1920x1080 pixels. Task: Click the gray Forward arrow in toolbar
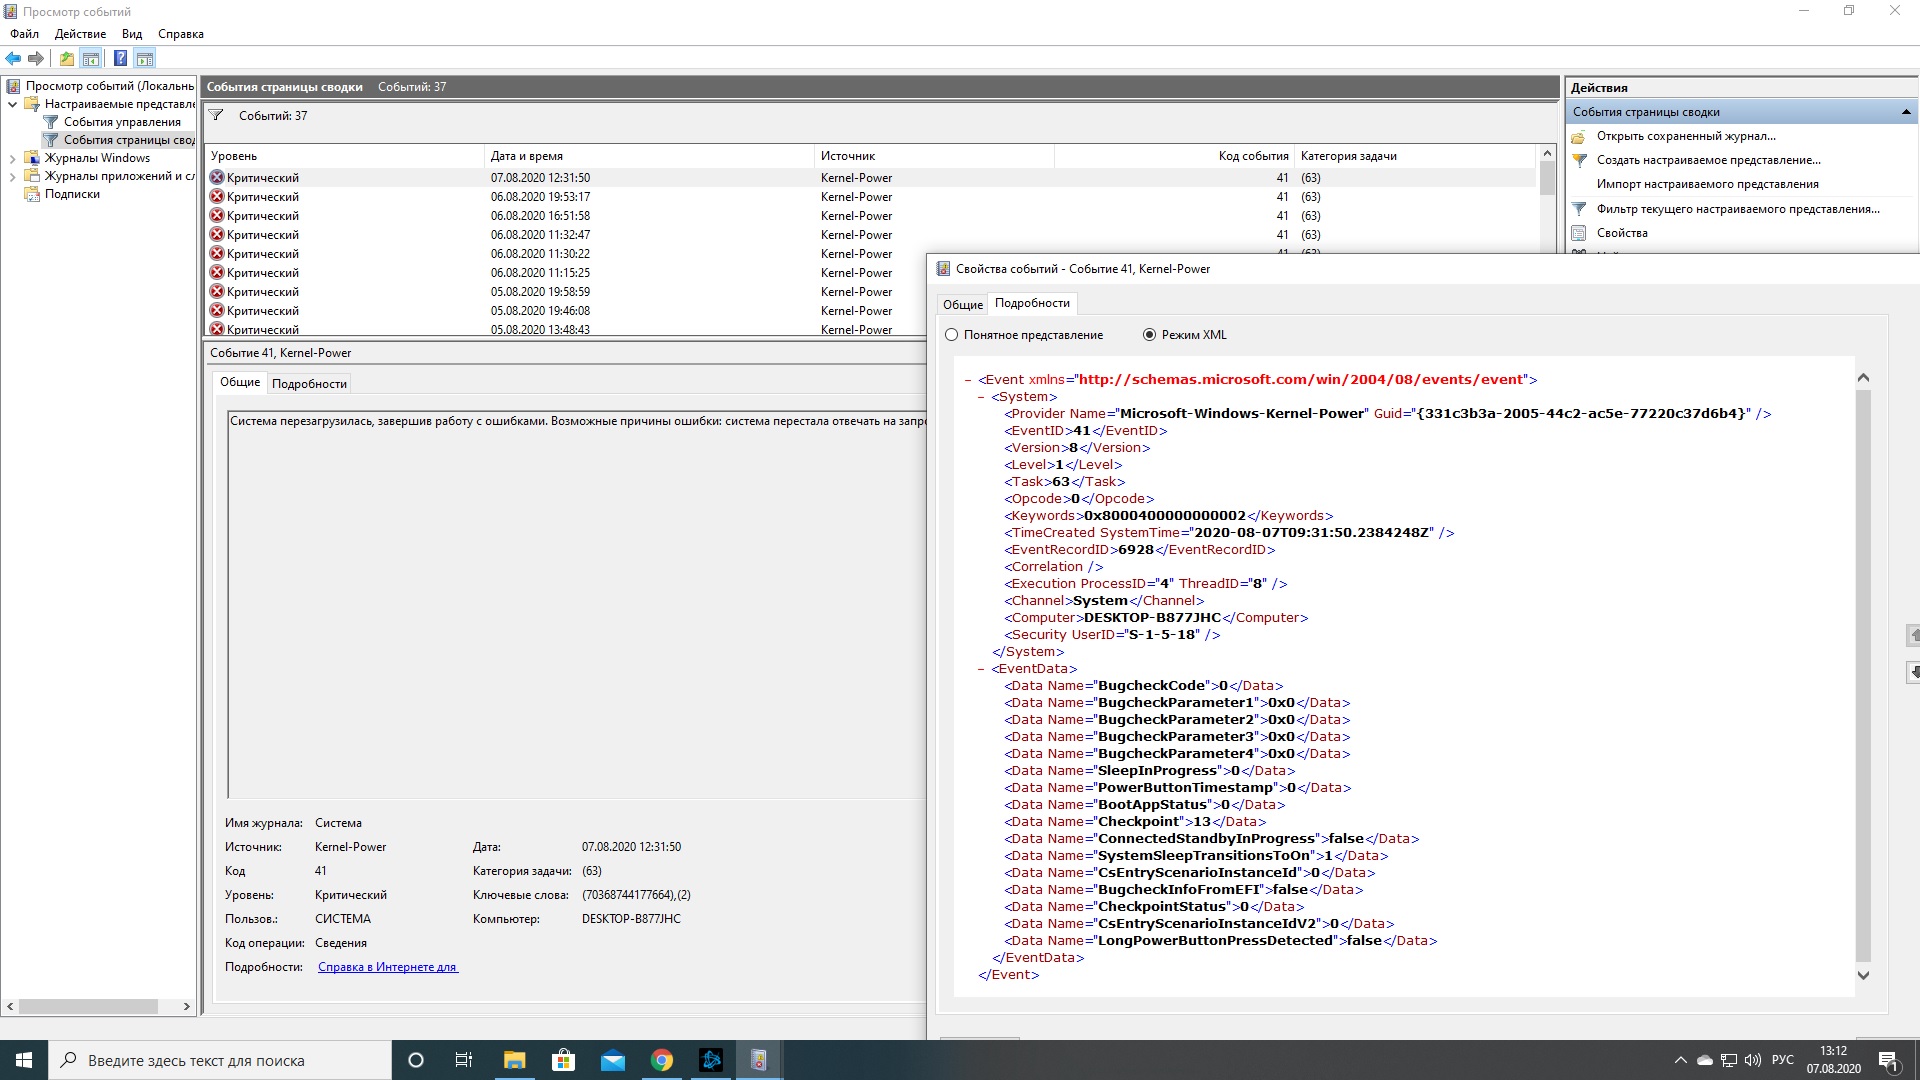pyautogui.click(x=36, y=58)
